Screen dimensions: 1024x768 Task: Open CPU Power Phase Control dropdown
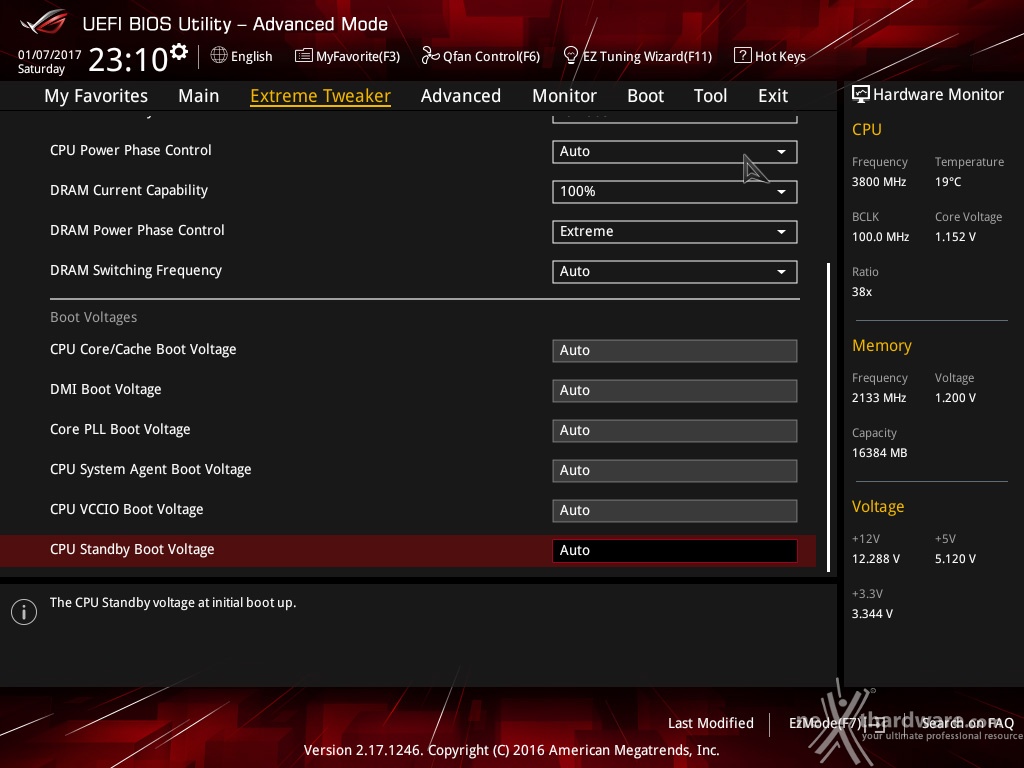tap(675, 152)
